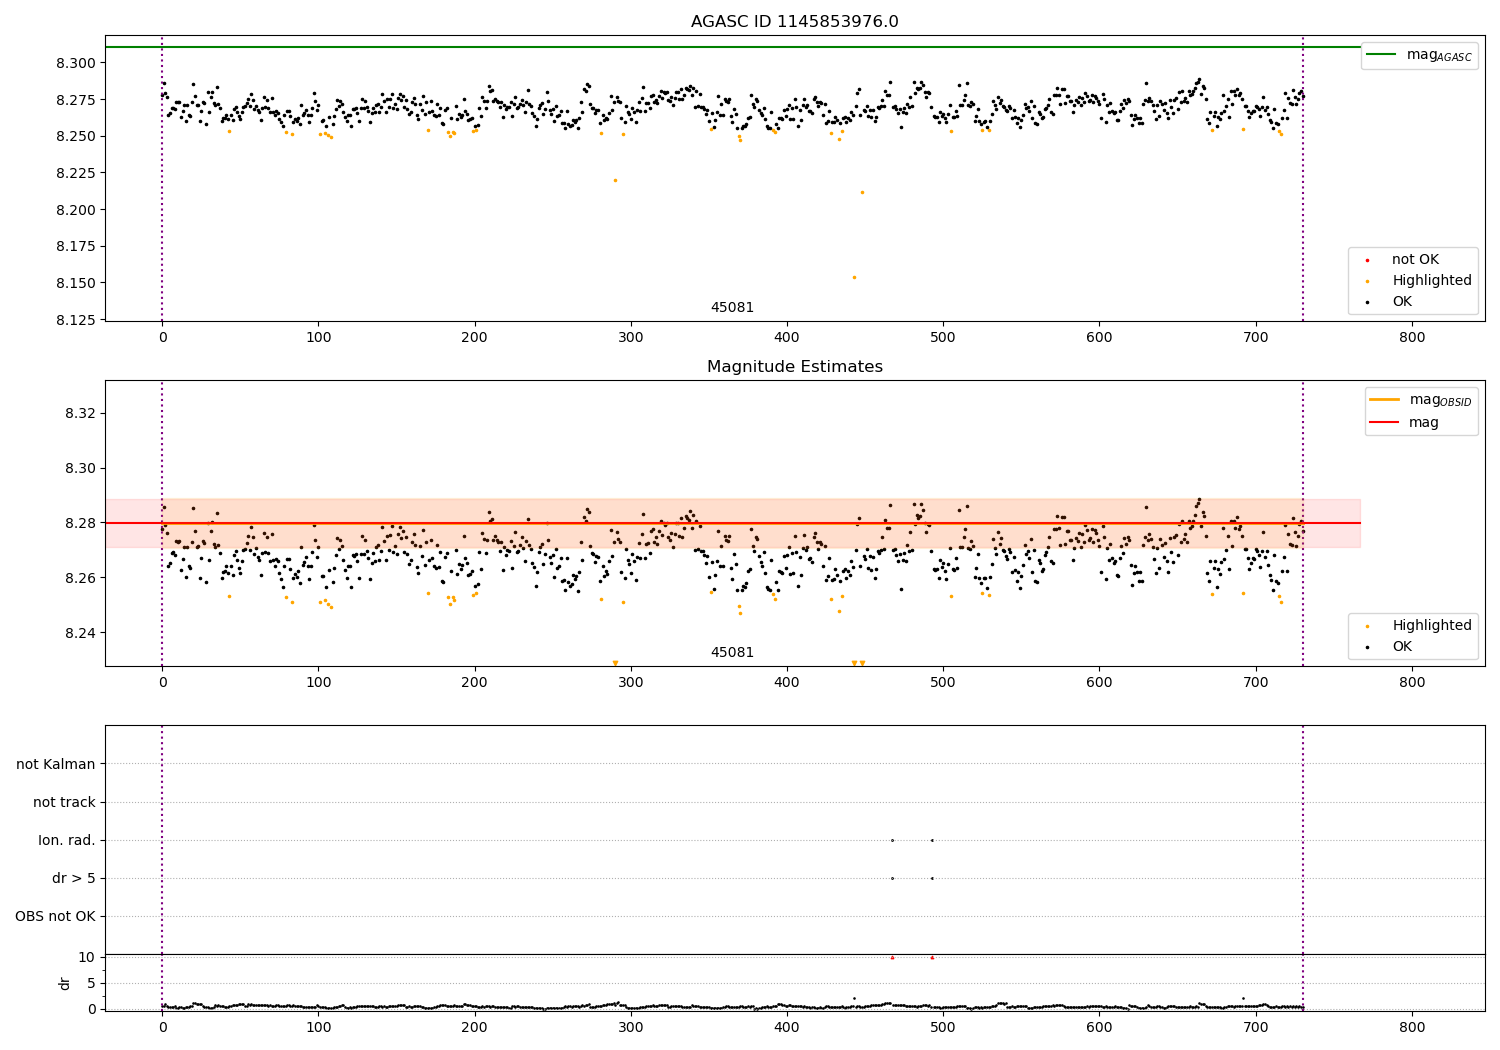This screenshot has height=1050, width=1500.
Task: Click the 'AGASC ID 1145853976.0' plot title
Action: coord(794,22)
